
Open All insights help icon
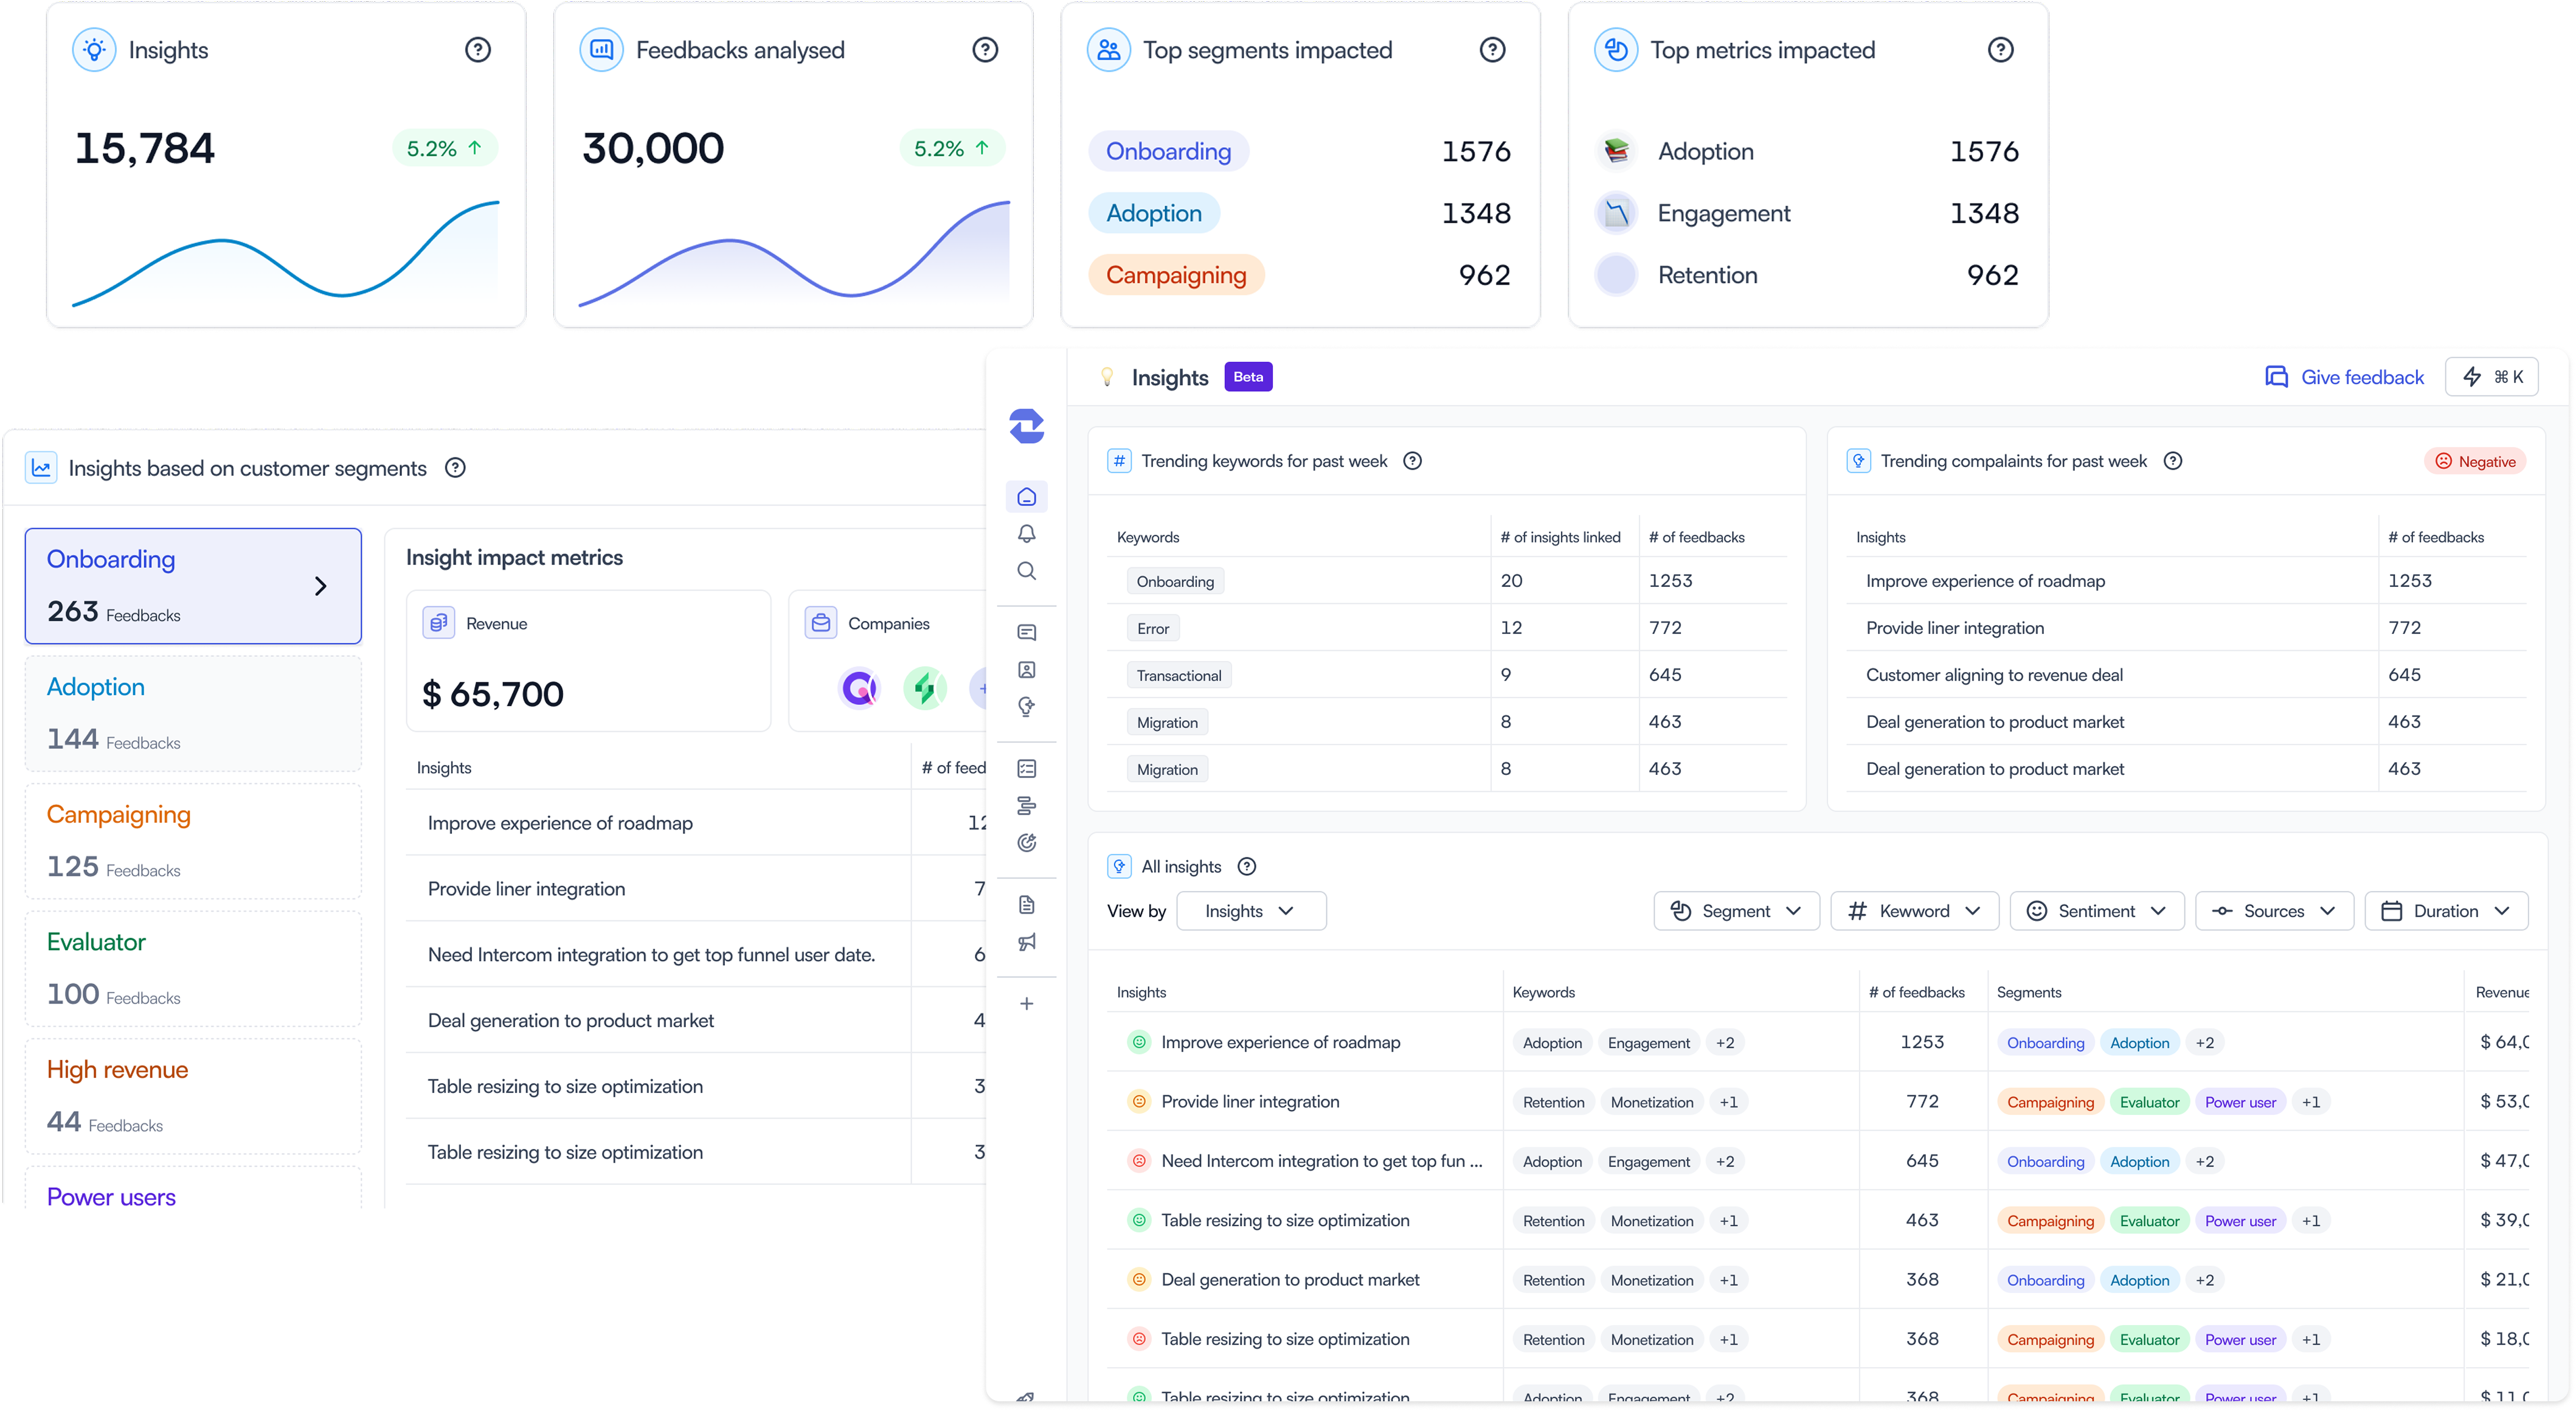pos(1246,867)
